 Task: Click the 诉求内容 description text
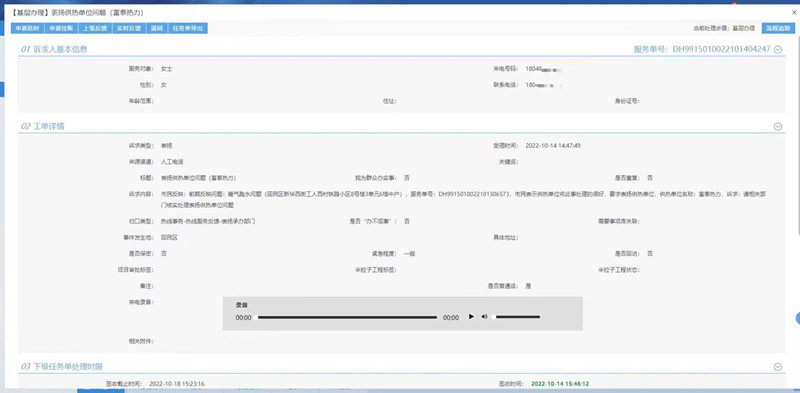[x=463, y=199]
